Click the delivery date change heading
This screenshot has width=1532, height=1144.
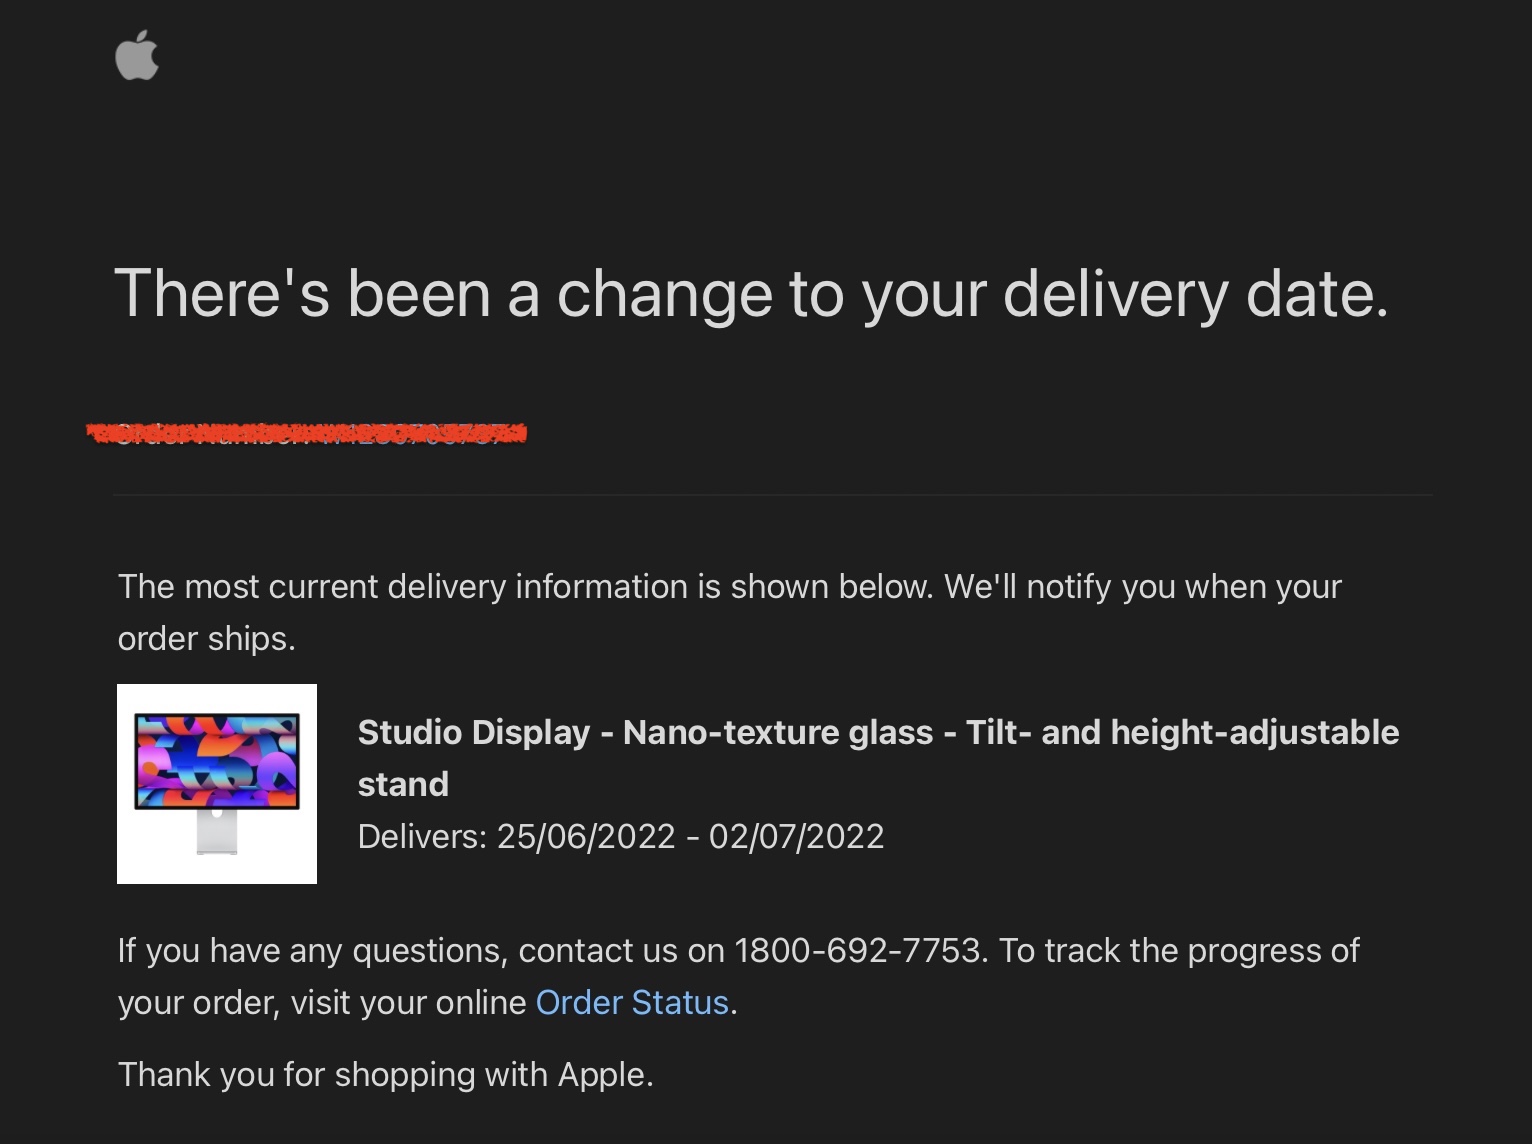point(751,293)
